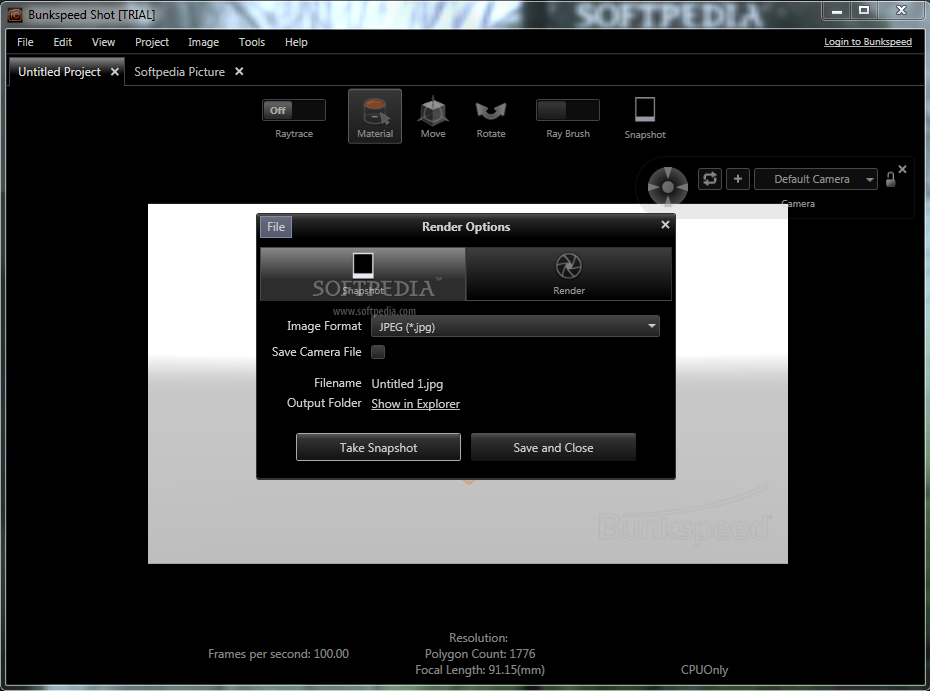
Task: Select the Material tool icon
Action: [x=375, y=116]
